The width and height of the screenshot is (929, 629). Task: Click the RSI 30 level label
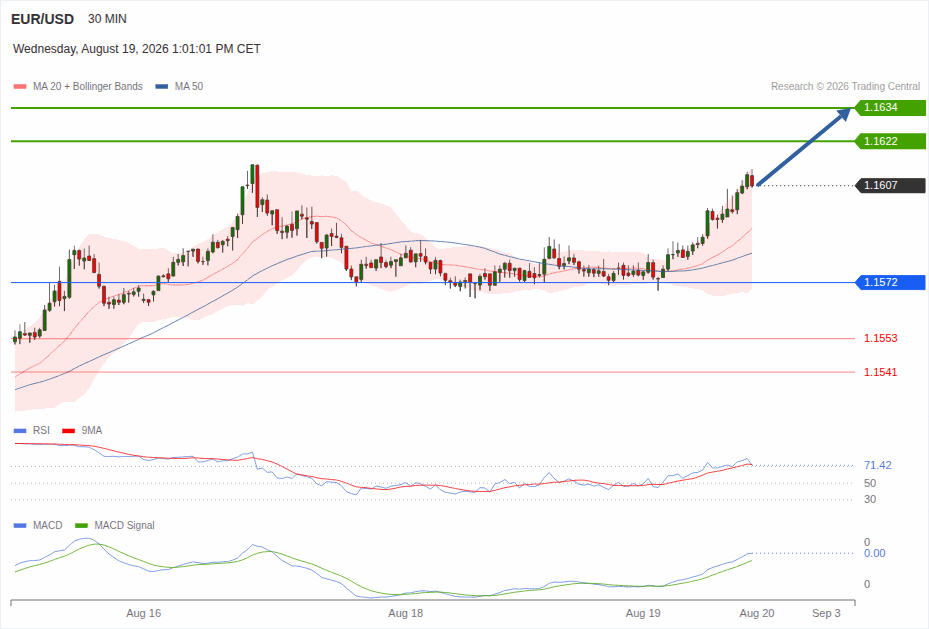[x=870, y=499]
